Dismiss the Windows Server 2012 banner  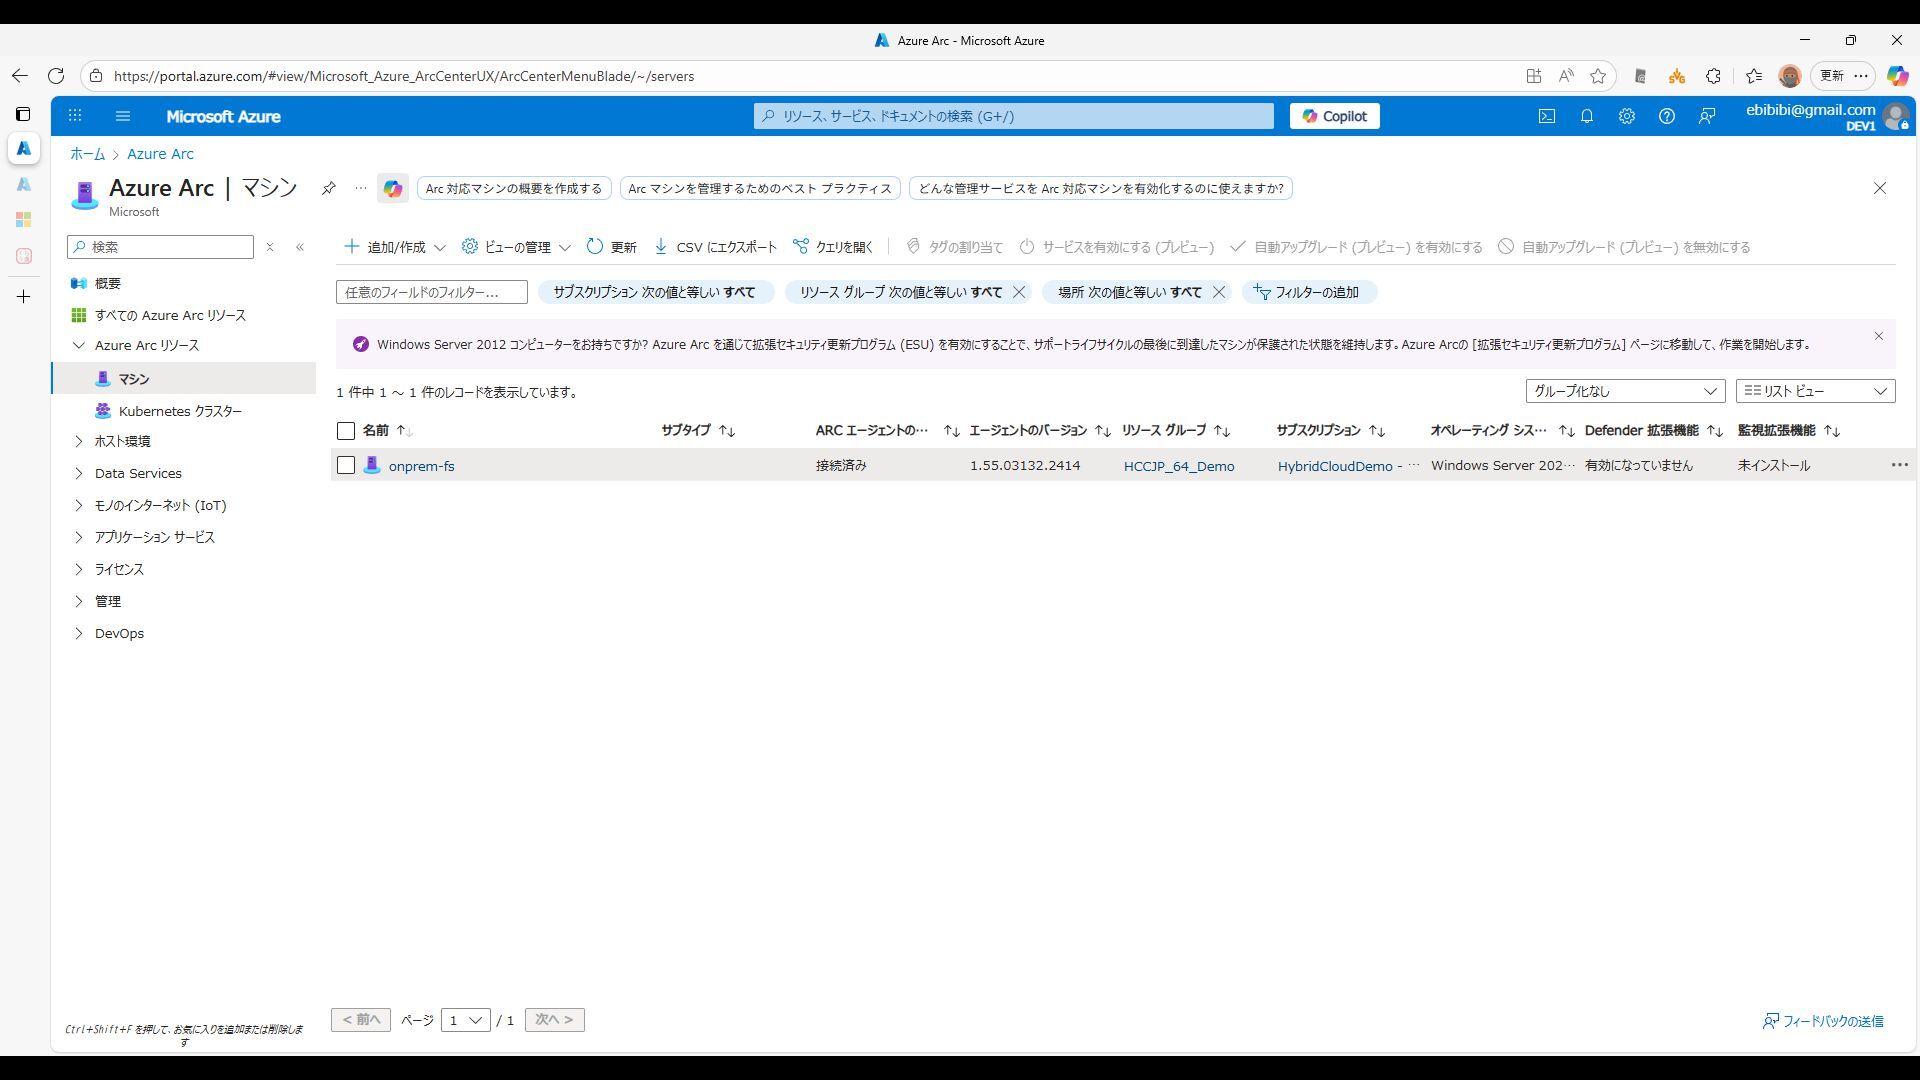coord(1878,336)
